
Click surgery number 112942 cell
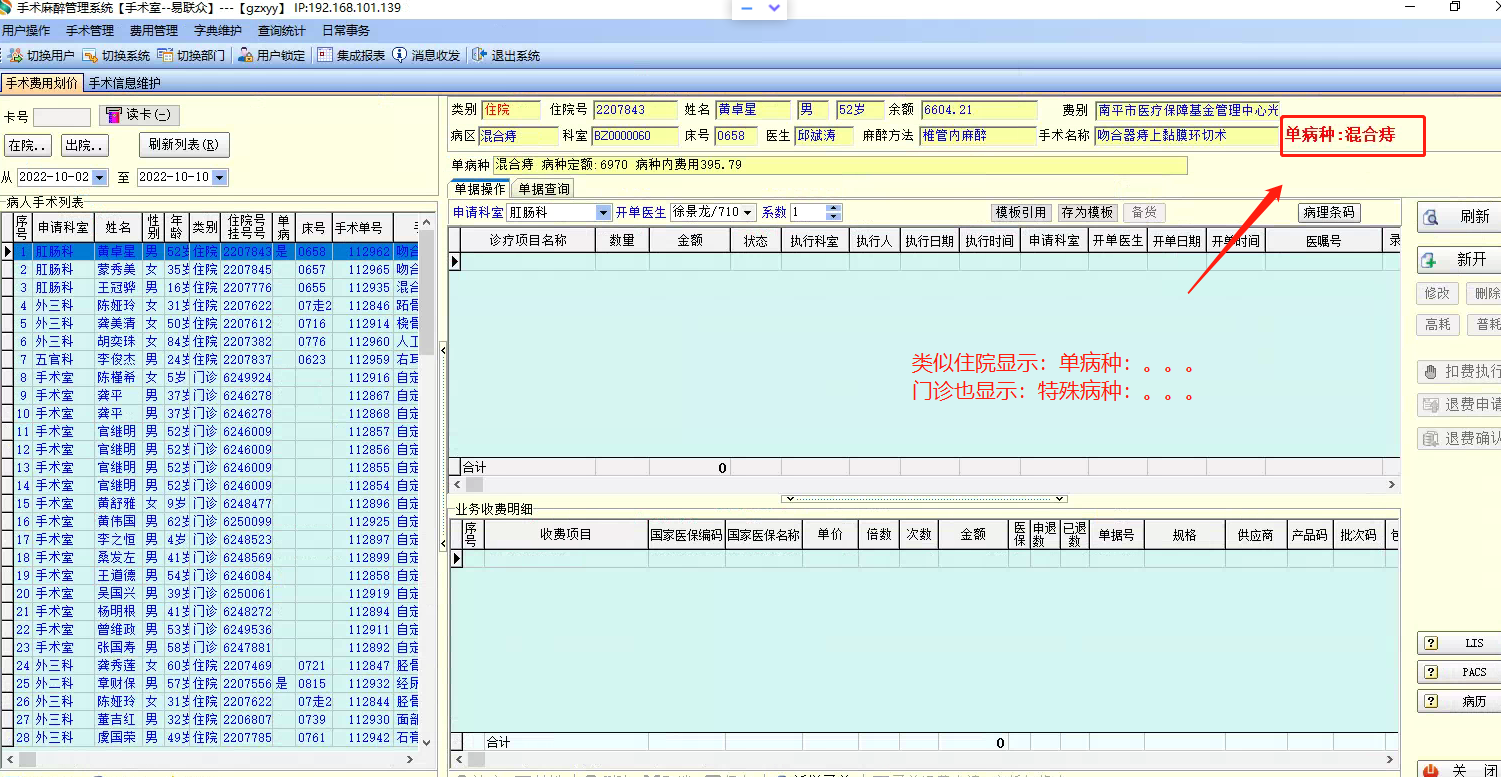point(364,738)
